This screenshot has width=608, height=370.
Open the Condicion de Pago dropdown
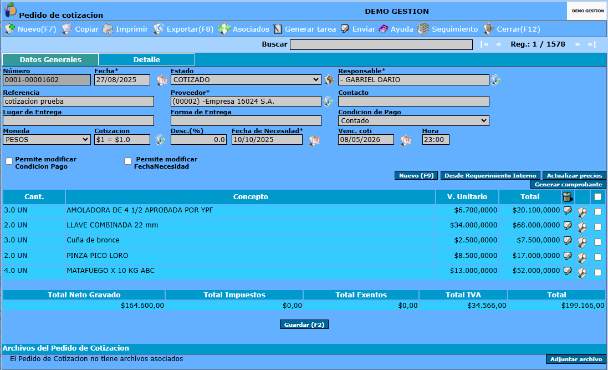click(x=414, y=121)
